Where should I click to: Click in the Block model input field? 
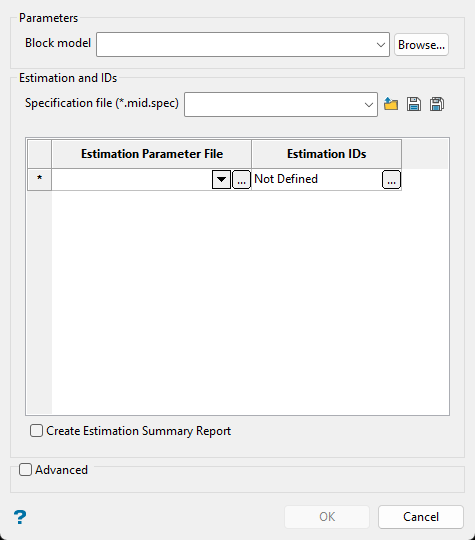click(235, 45)
